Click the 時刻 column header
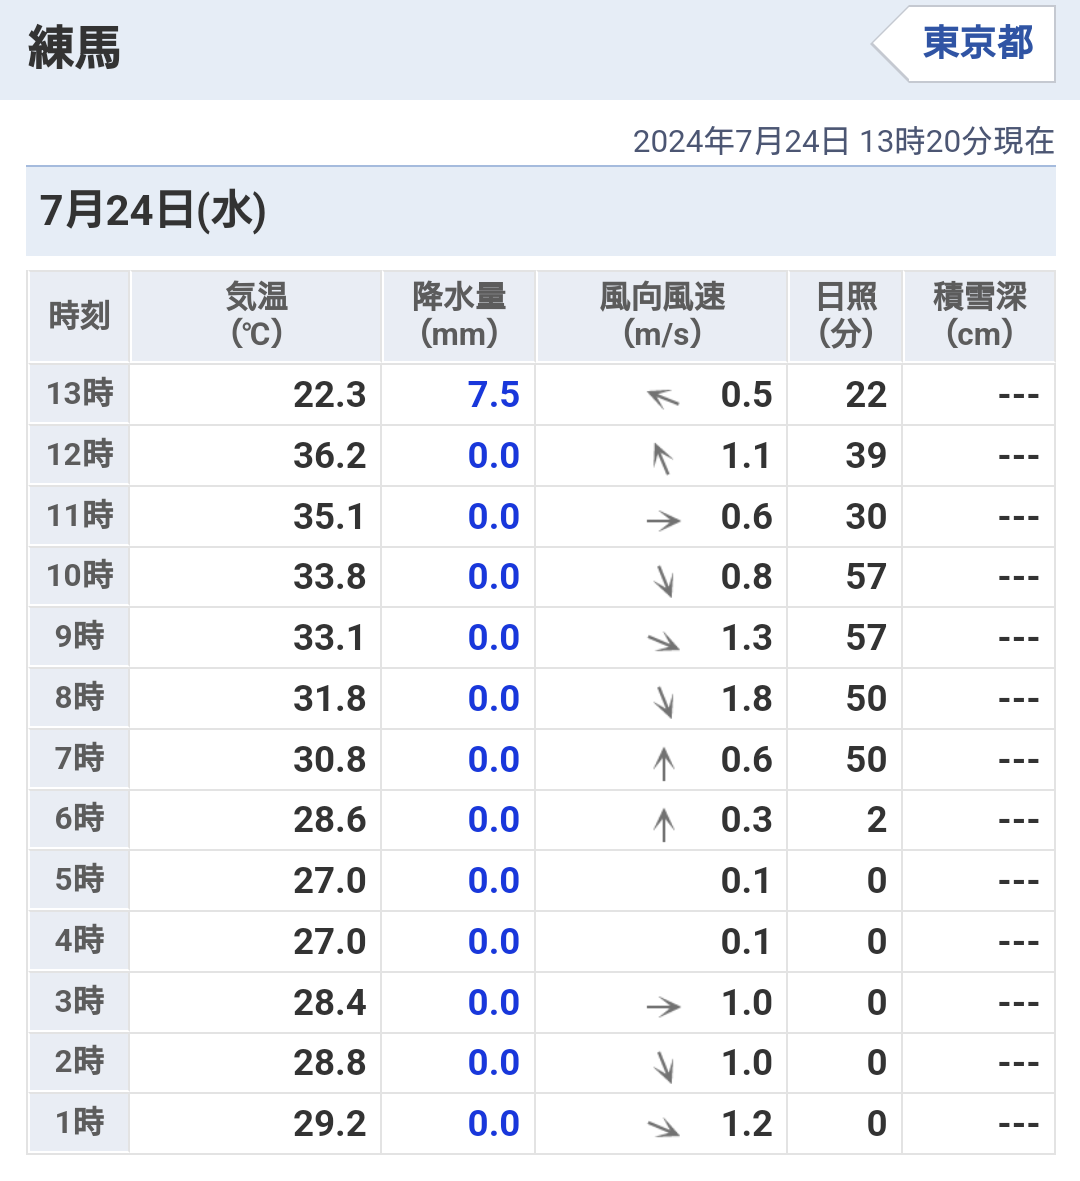Viewport: 1080px width, 1181px height. pos(79,316)
